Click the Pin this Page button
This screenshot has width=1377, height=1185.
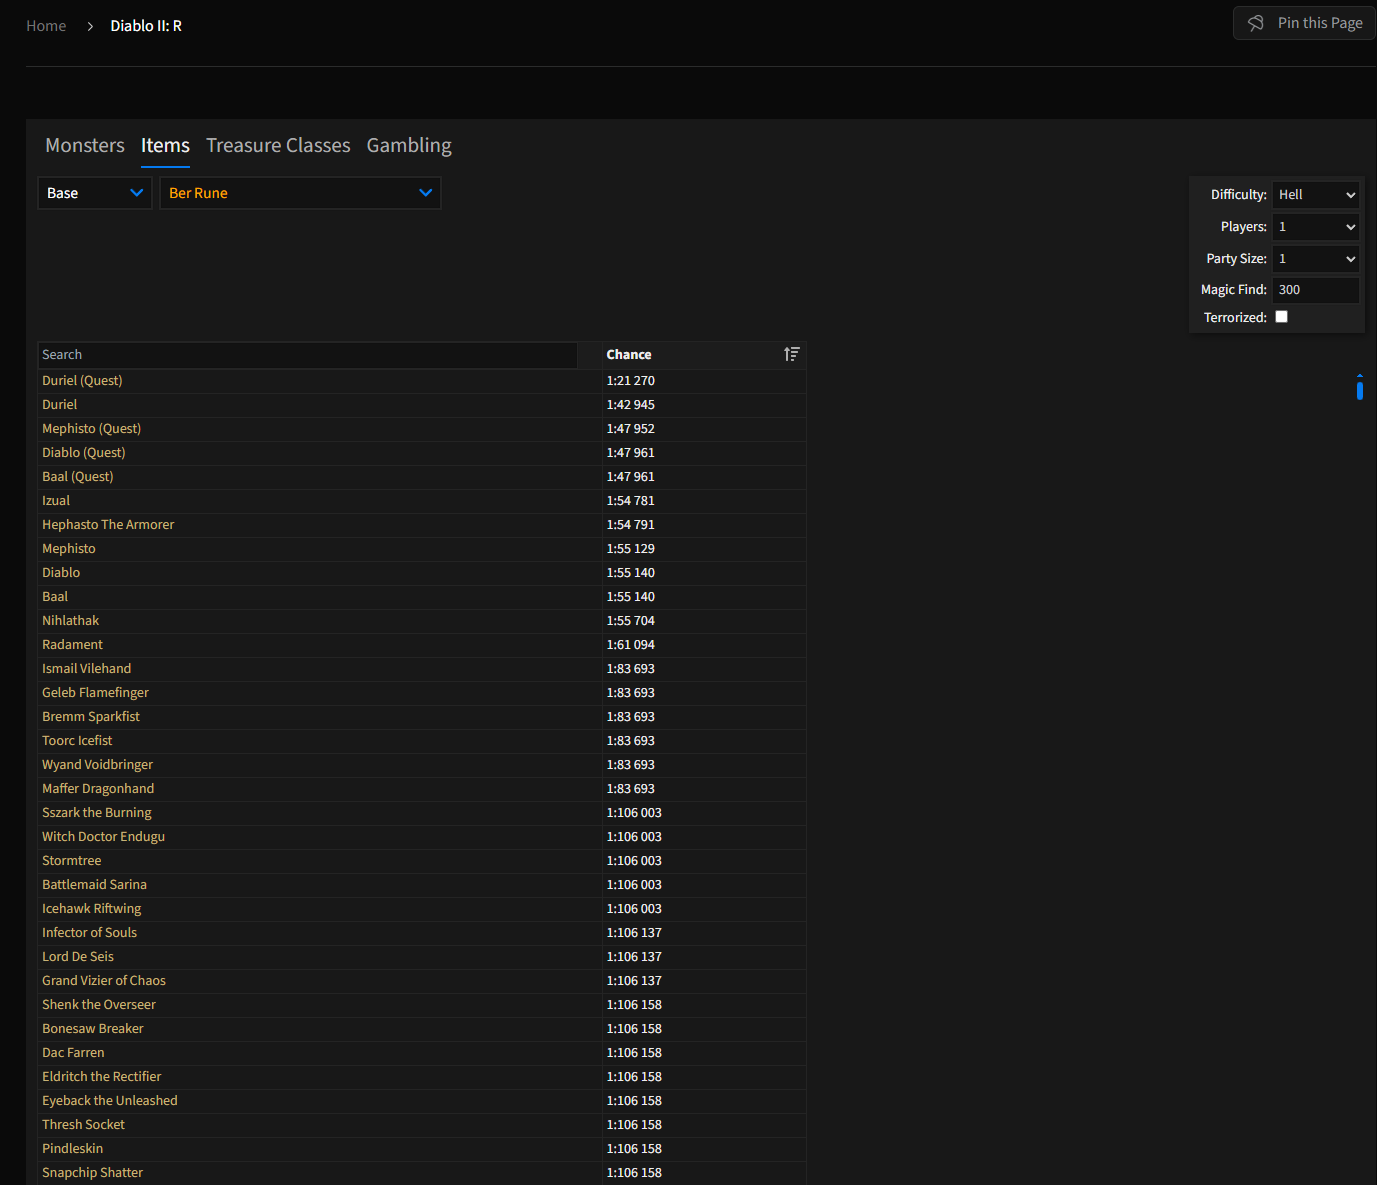coord(1304,23)
